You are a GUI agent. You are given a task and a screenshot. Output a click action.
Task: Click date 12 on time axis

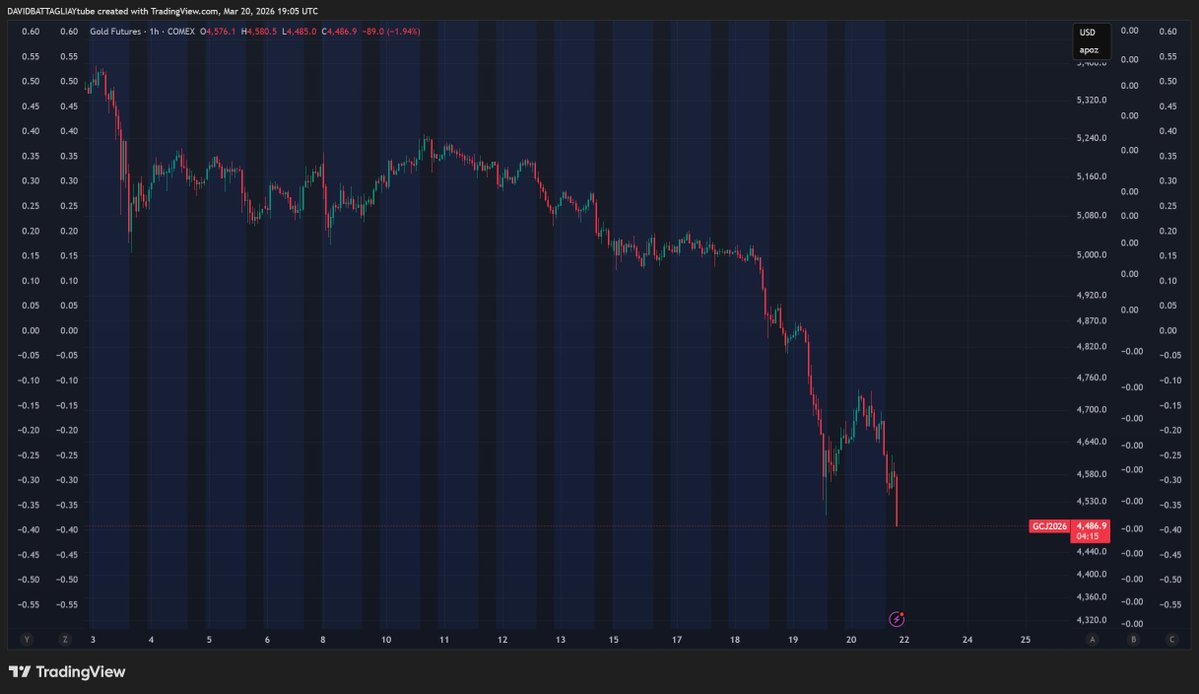click(x=502, y=640)
